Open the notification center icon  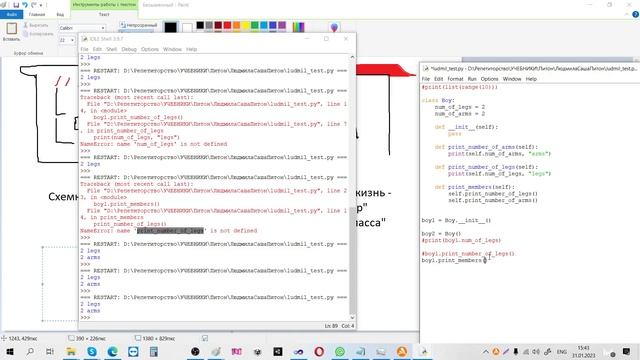(627, 351)
